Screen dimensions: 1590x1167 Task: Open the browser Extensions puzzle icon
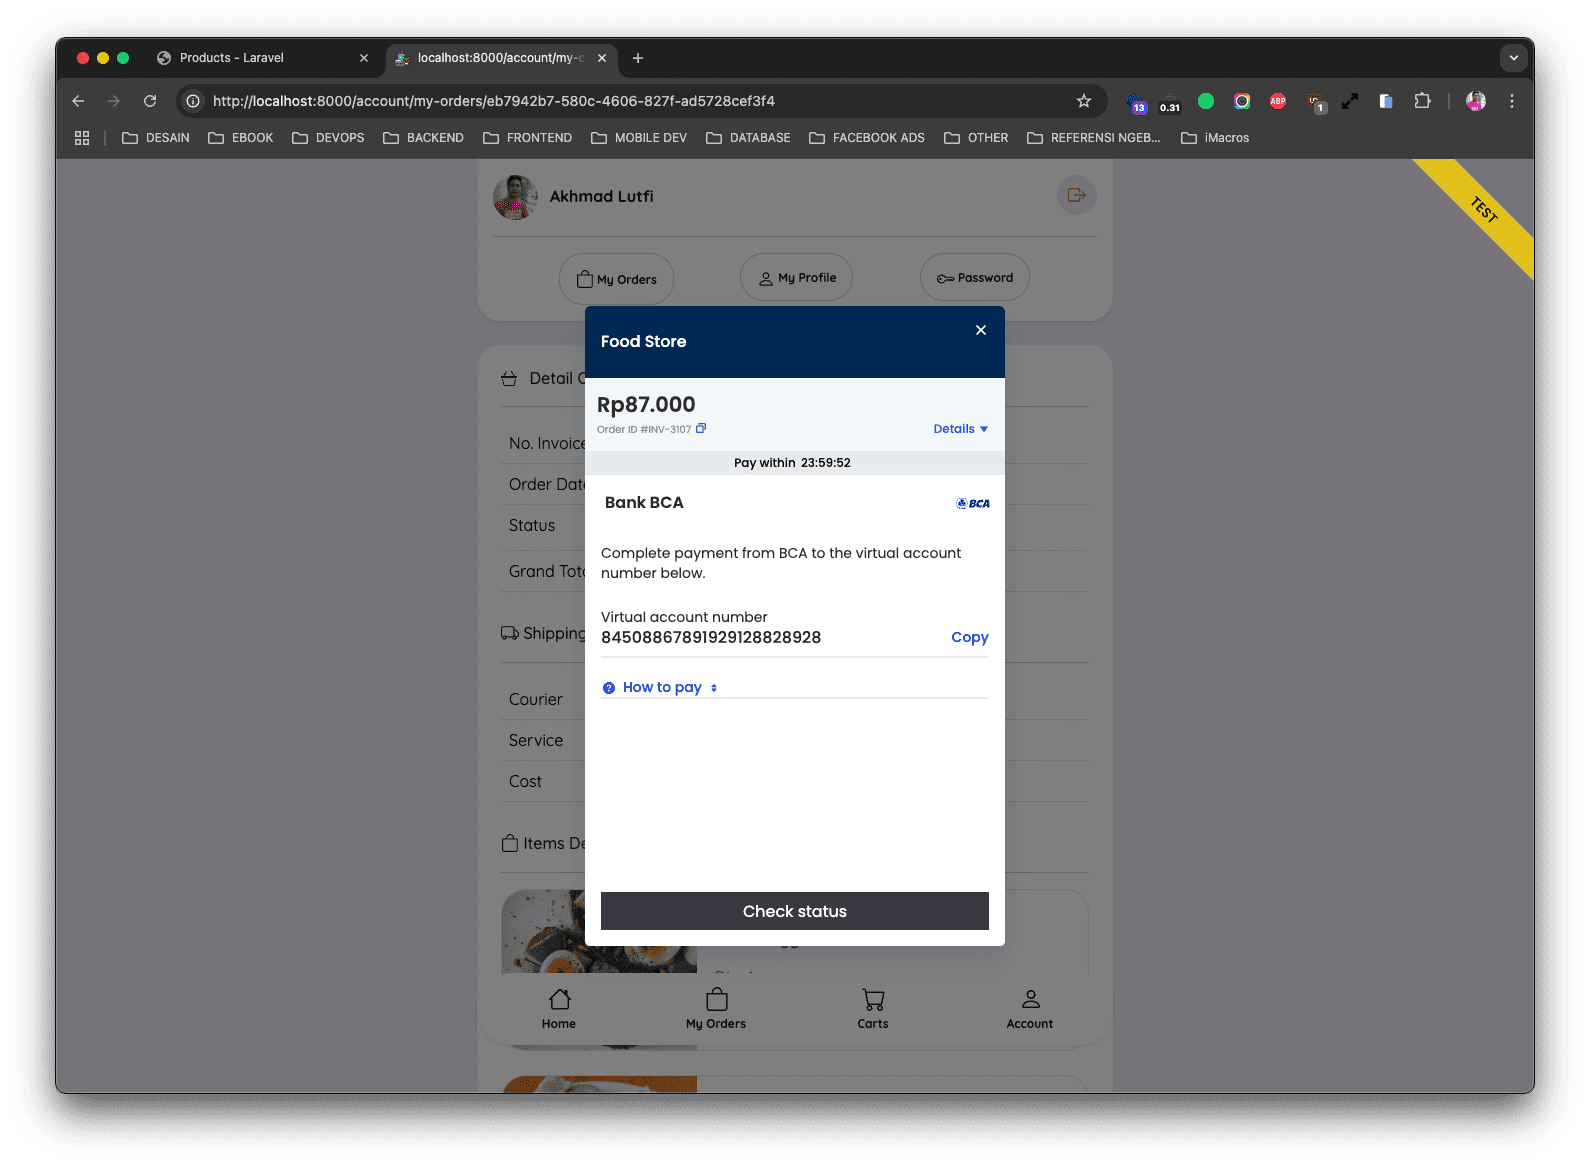[1422, 101]
